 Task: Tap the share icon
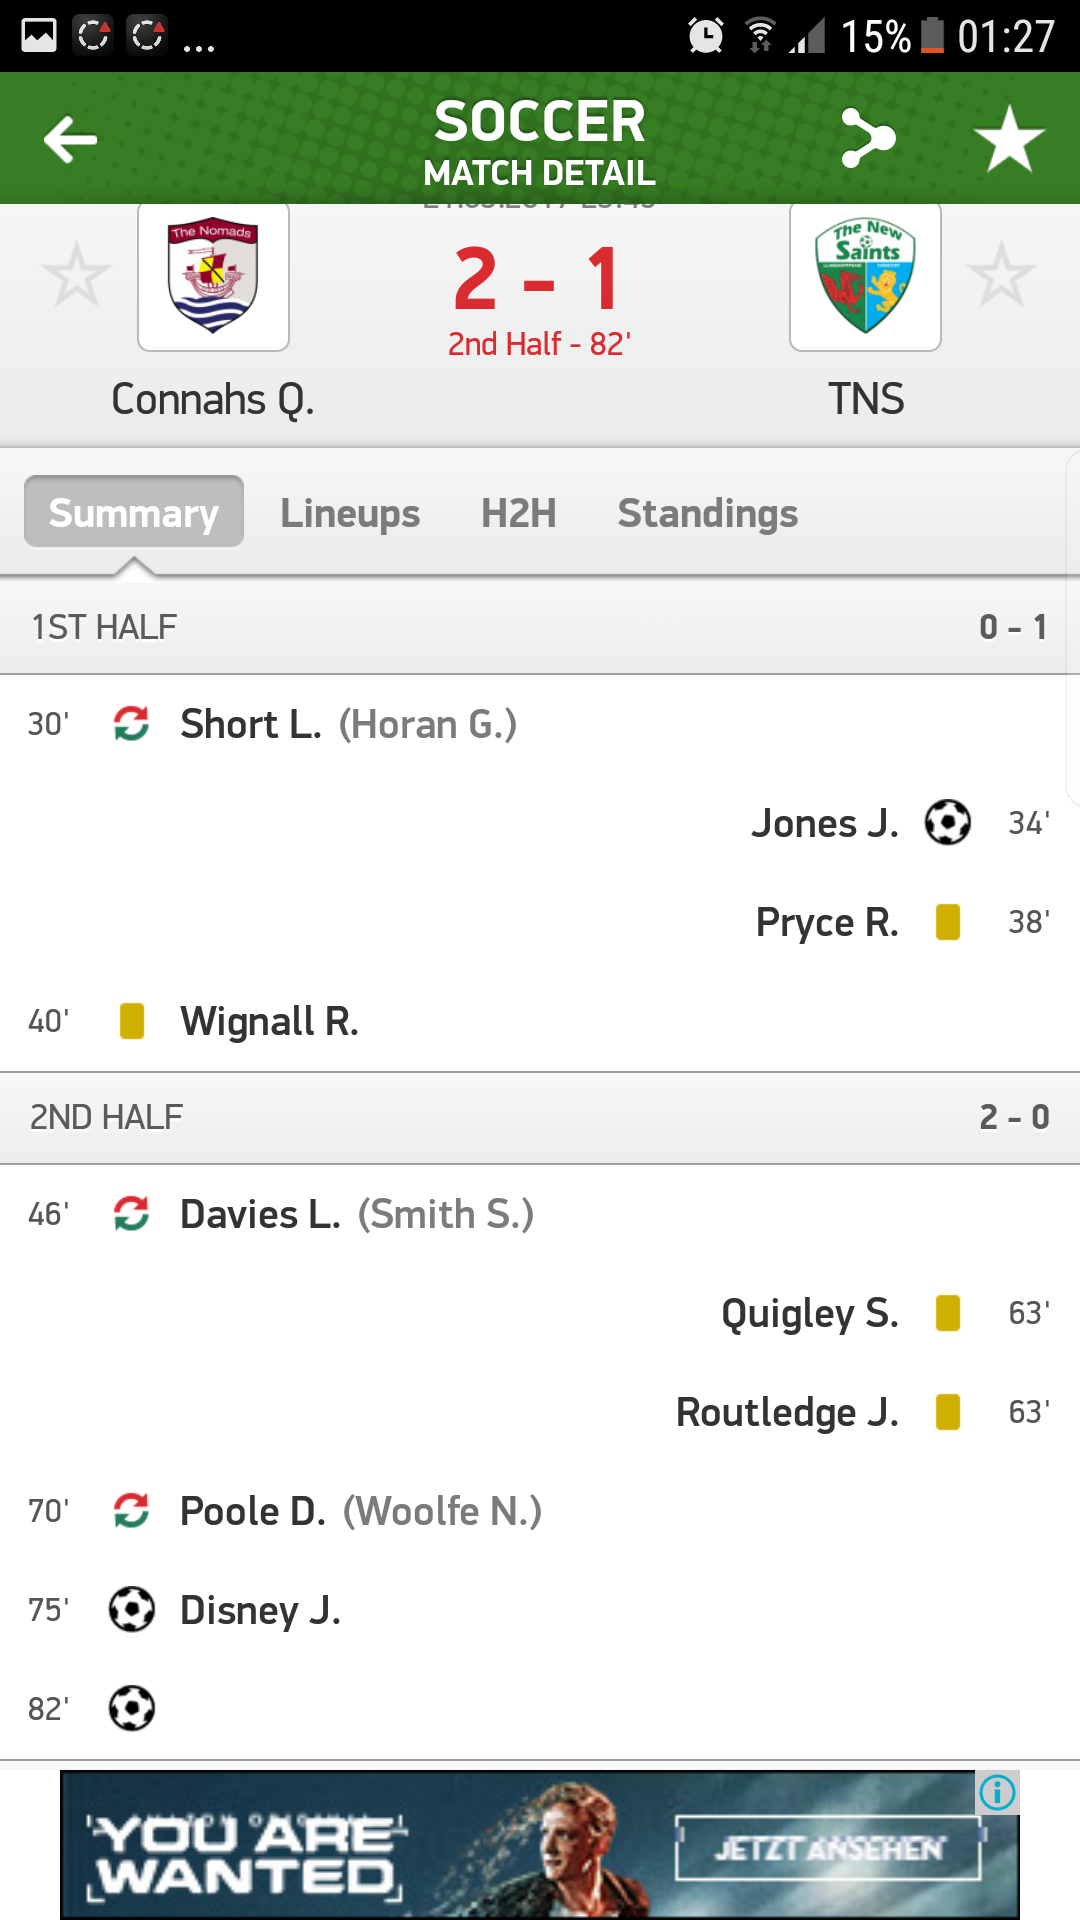pyautogui.click(x=868, y=138)
